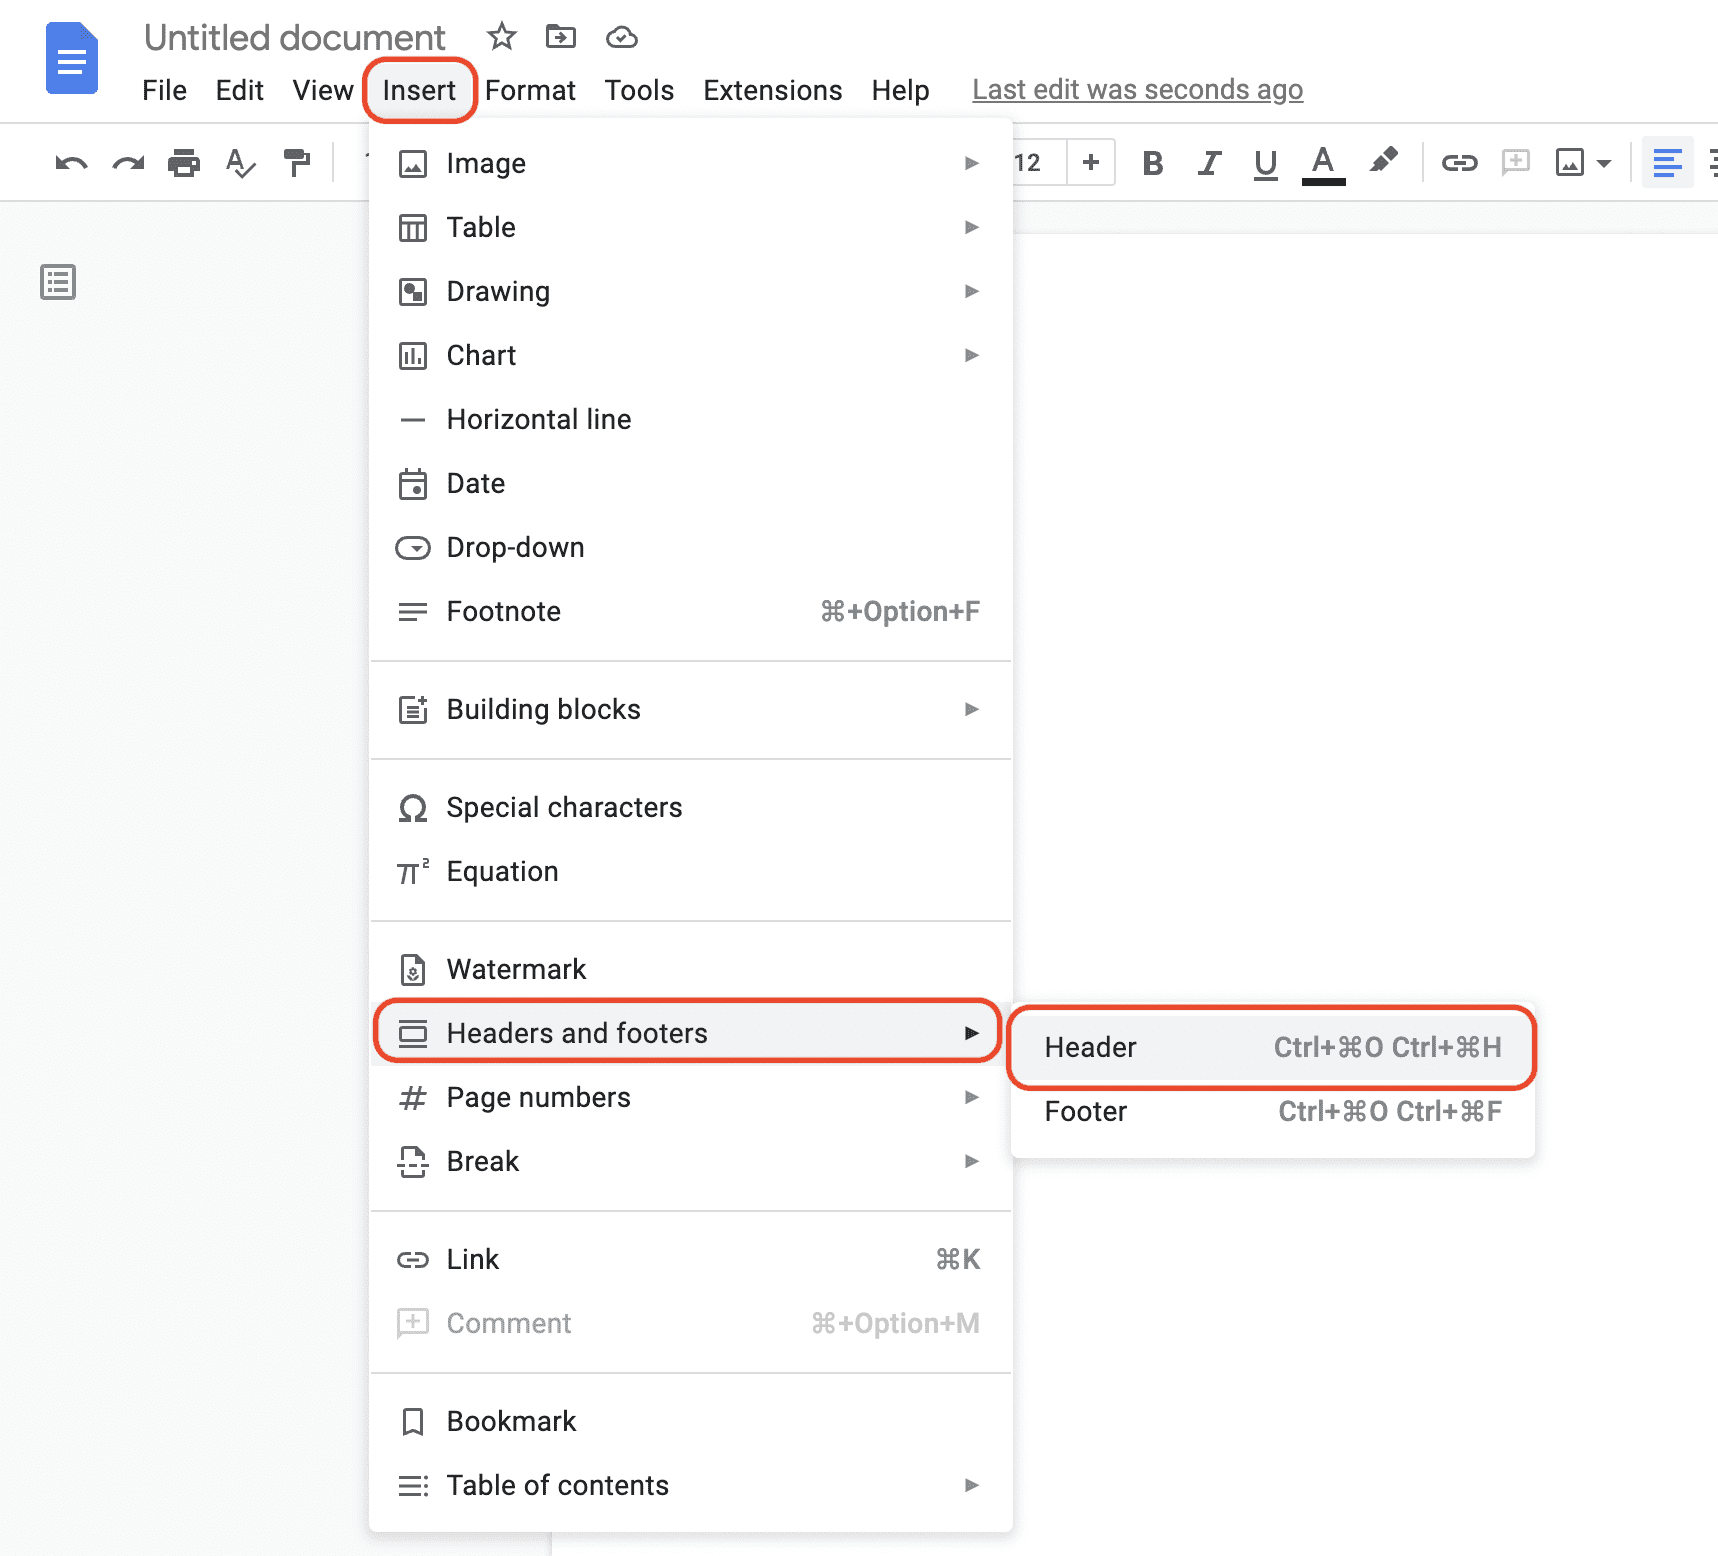This screenshot has width=1718, height=1556.
Task: Toggle bold formatting
Action: click(1152, 163)
